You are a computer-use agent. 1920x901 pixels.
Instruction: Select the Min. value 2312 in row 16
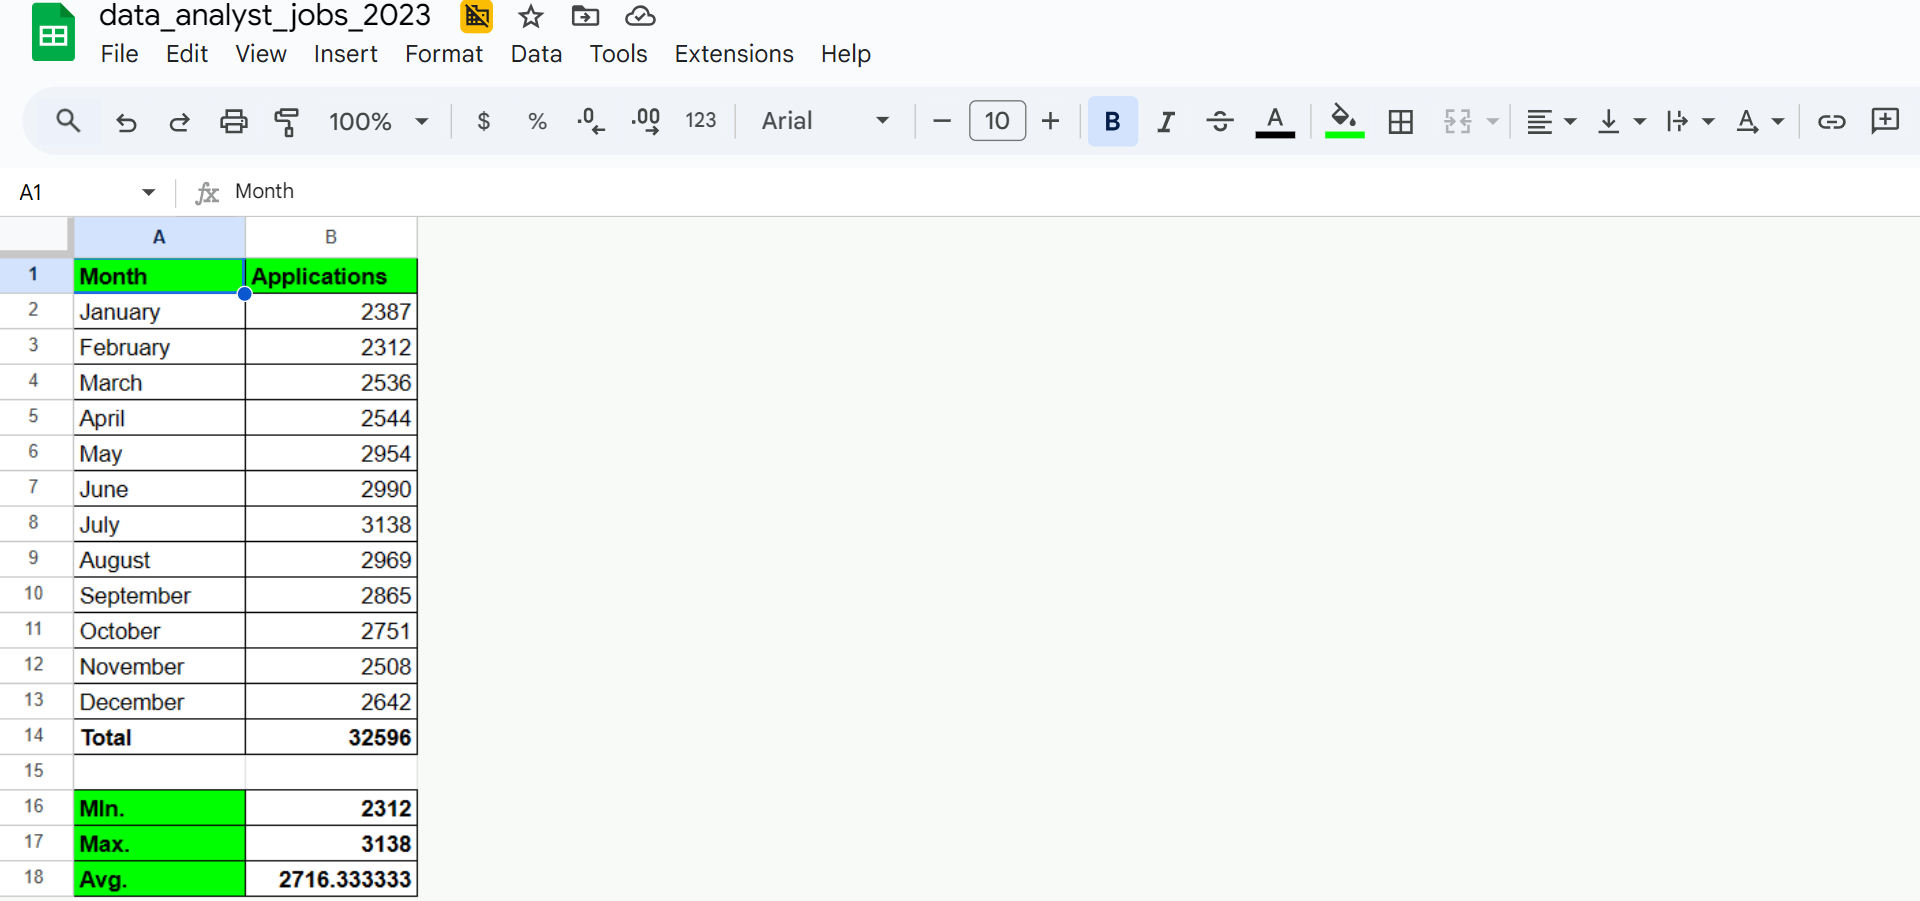(x=331, y=808)
